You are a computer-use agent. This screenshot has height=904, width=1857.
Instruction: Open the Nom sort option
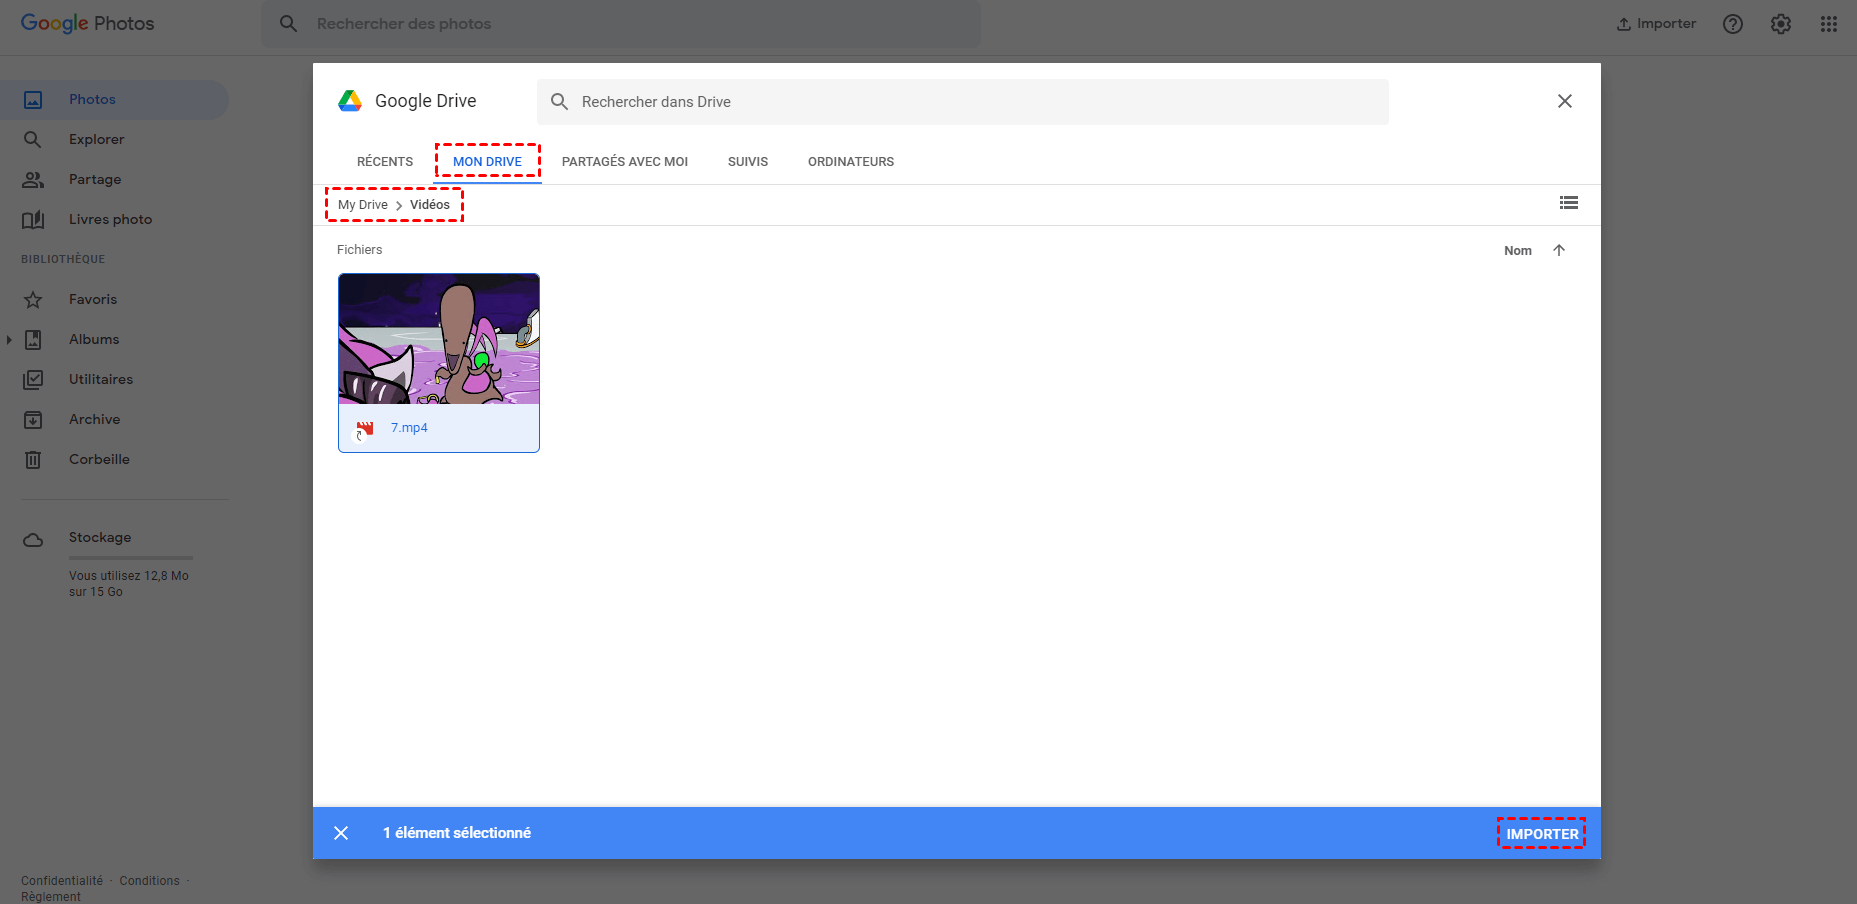point(1518,251)
